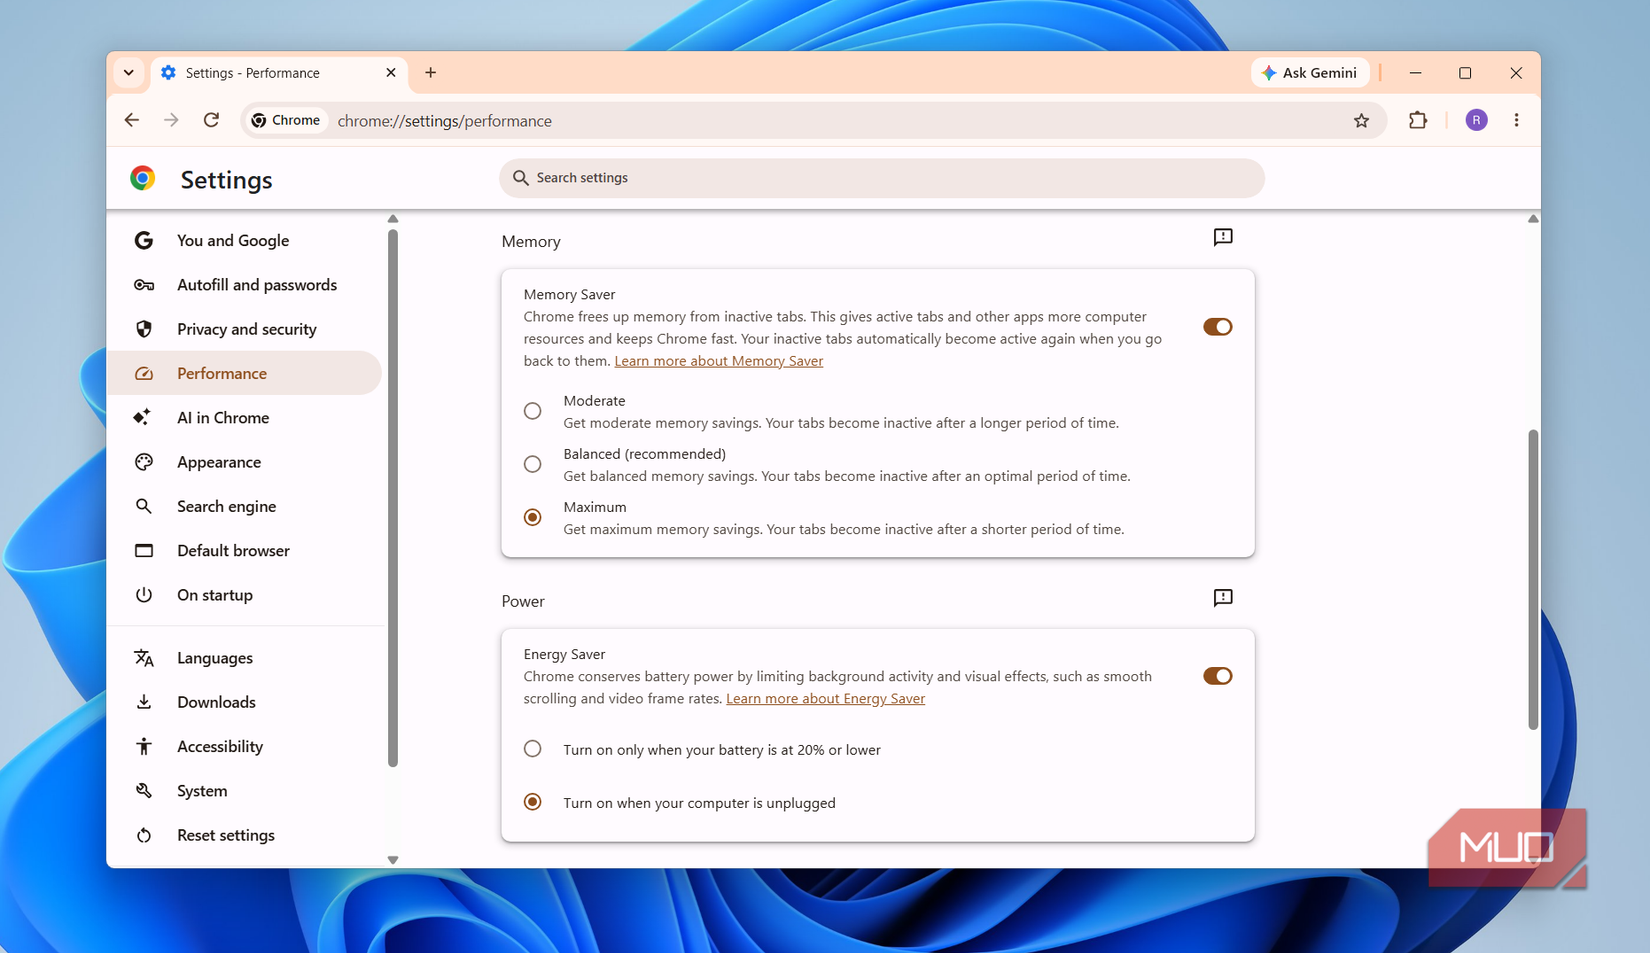Select Performance in the sidebar
This screenshot has height=953, width=1650.
click(245, 373)
